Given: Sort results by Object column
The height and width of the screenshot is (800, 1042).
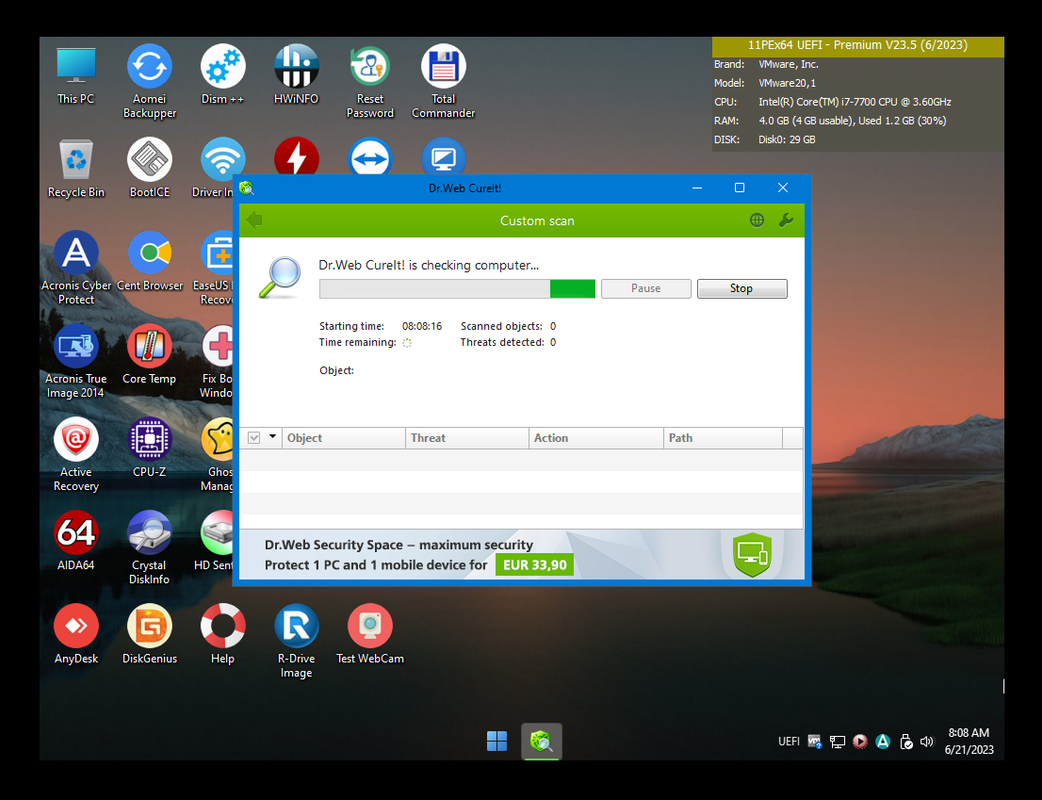Looking at the screenshot, I should (344, 438).
